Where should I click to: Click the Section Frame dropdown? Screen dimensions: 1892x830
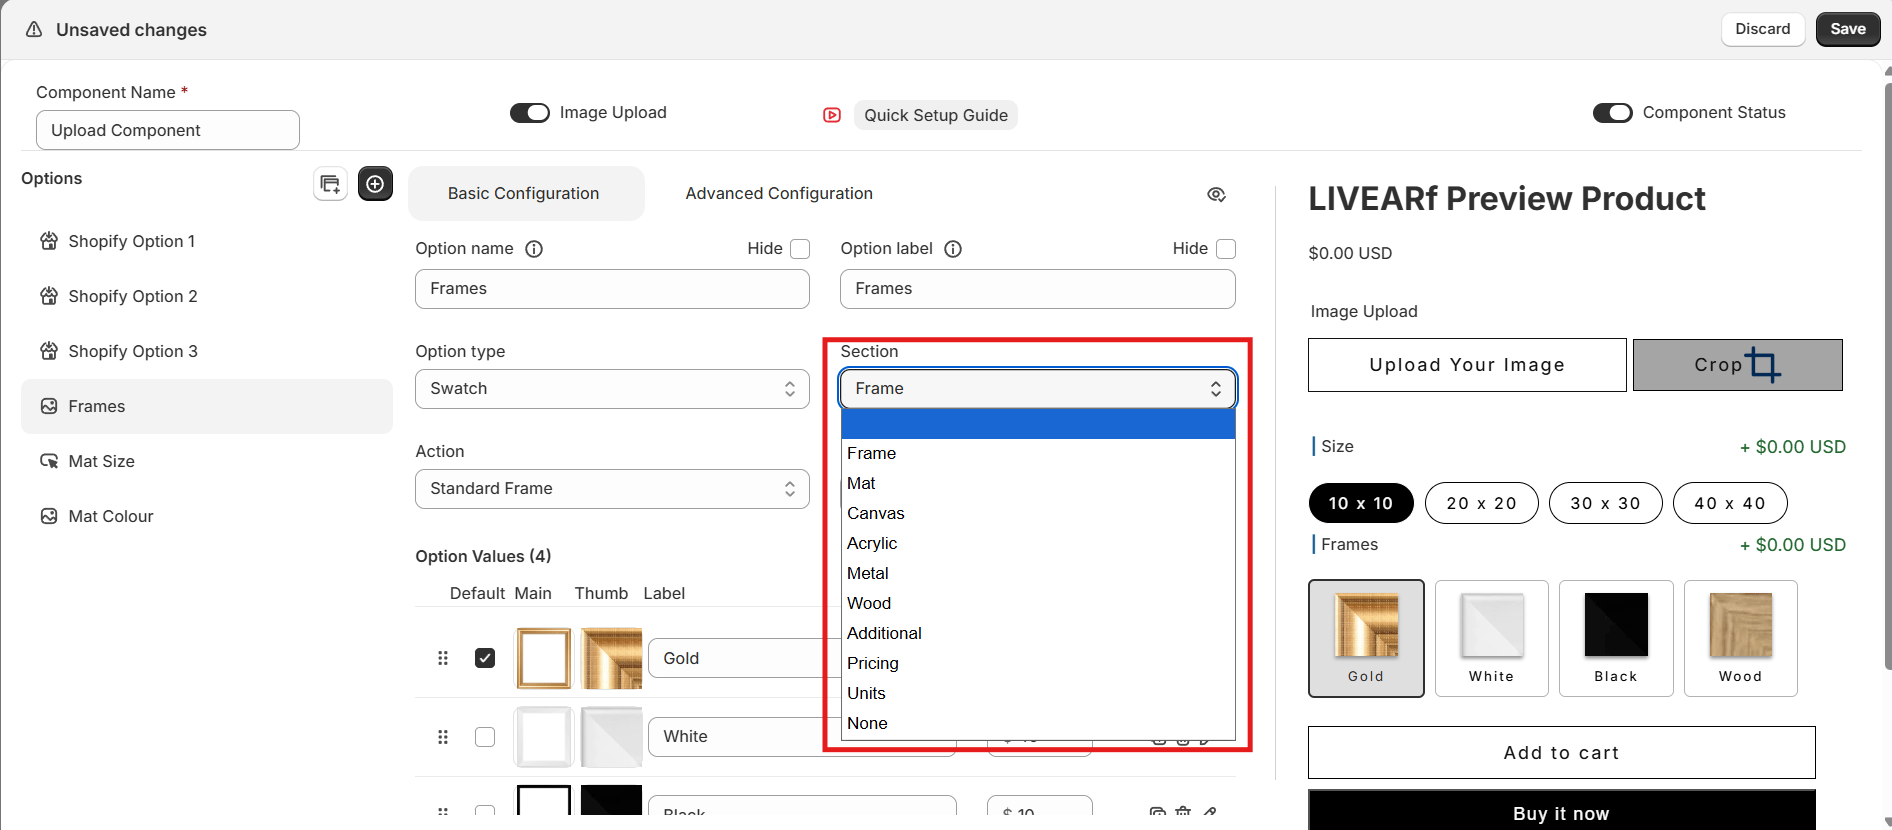(x=1038, y=389)
